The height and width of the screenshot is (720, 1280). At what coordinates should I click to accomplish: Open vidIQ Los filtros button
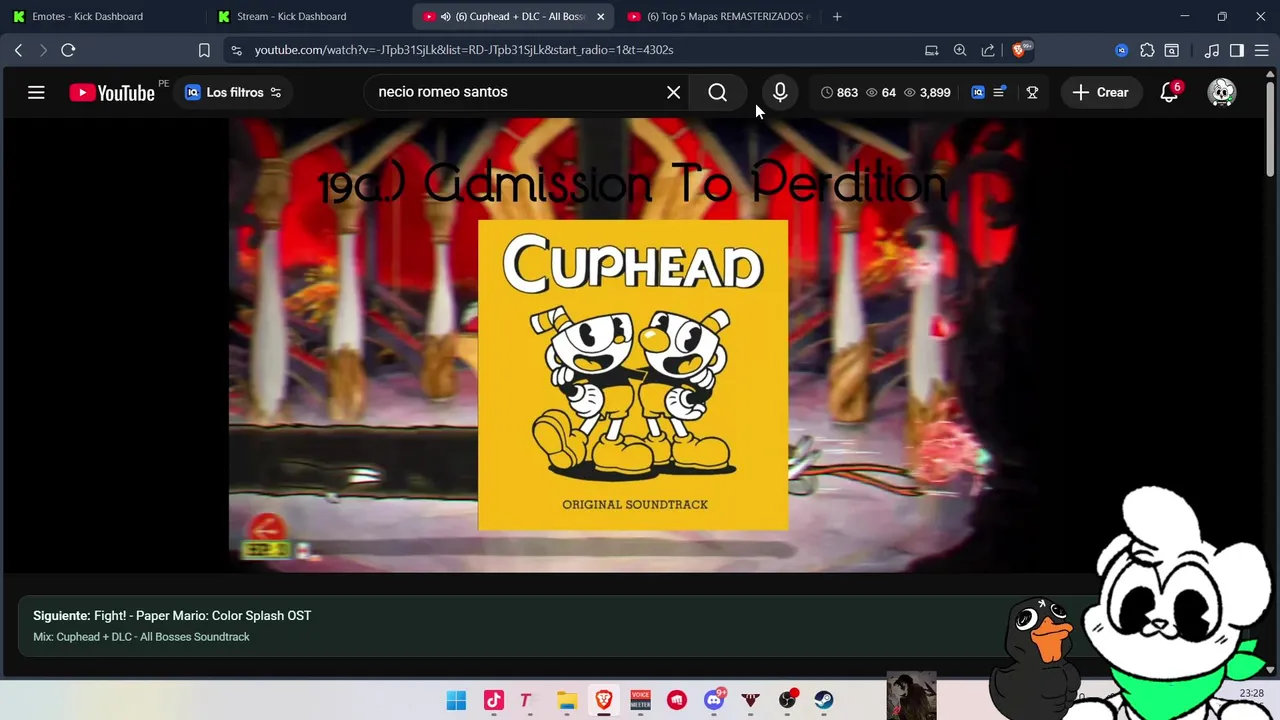[x=233, y=92]
